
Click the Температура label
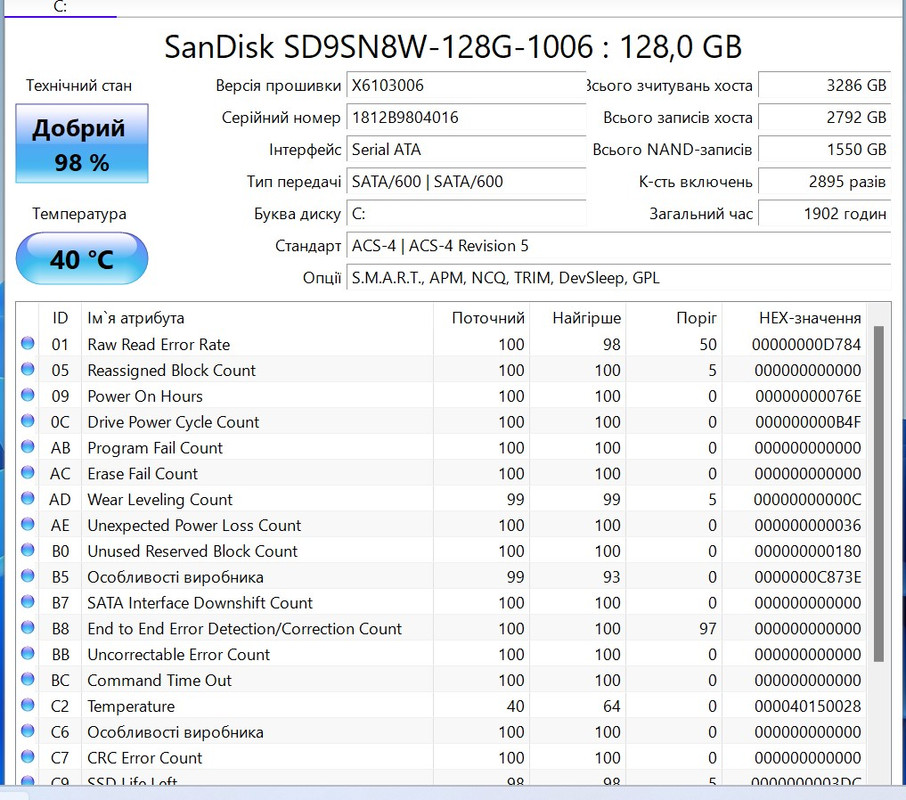[x=79, y=214]
